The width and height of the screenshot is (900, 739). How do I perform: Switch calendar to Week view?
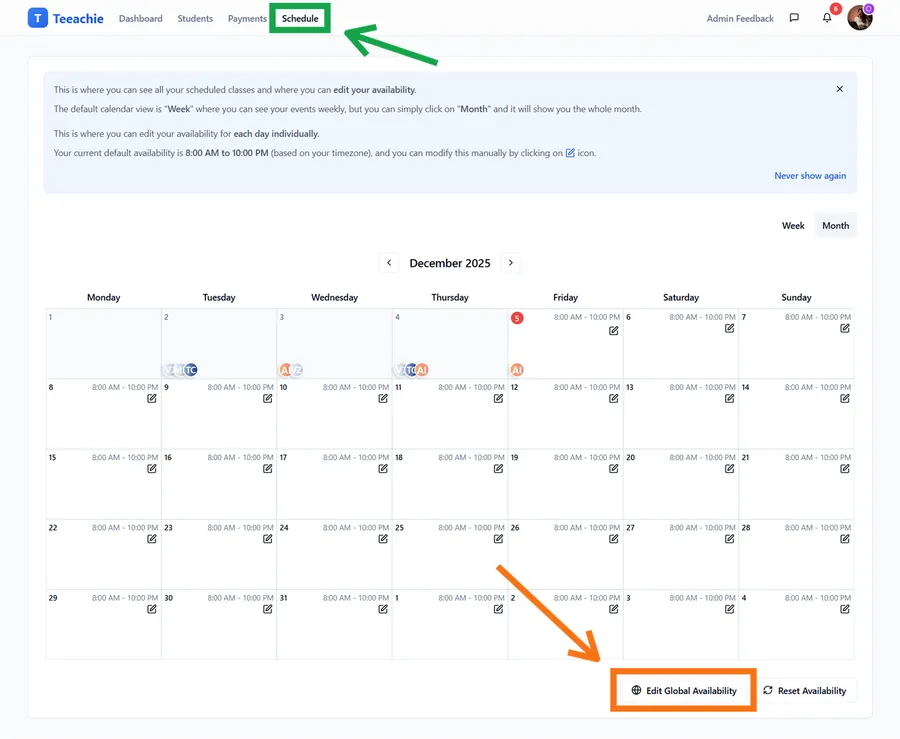pos(793,226)
